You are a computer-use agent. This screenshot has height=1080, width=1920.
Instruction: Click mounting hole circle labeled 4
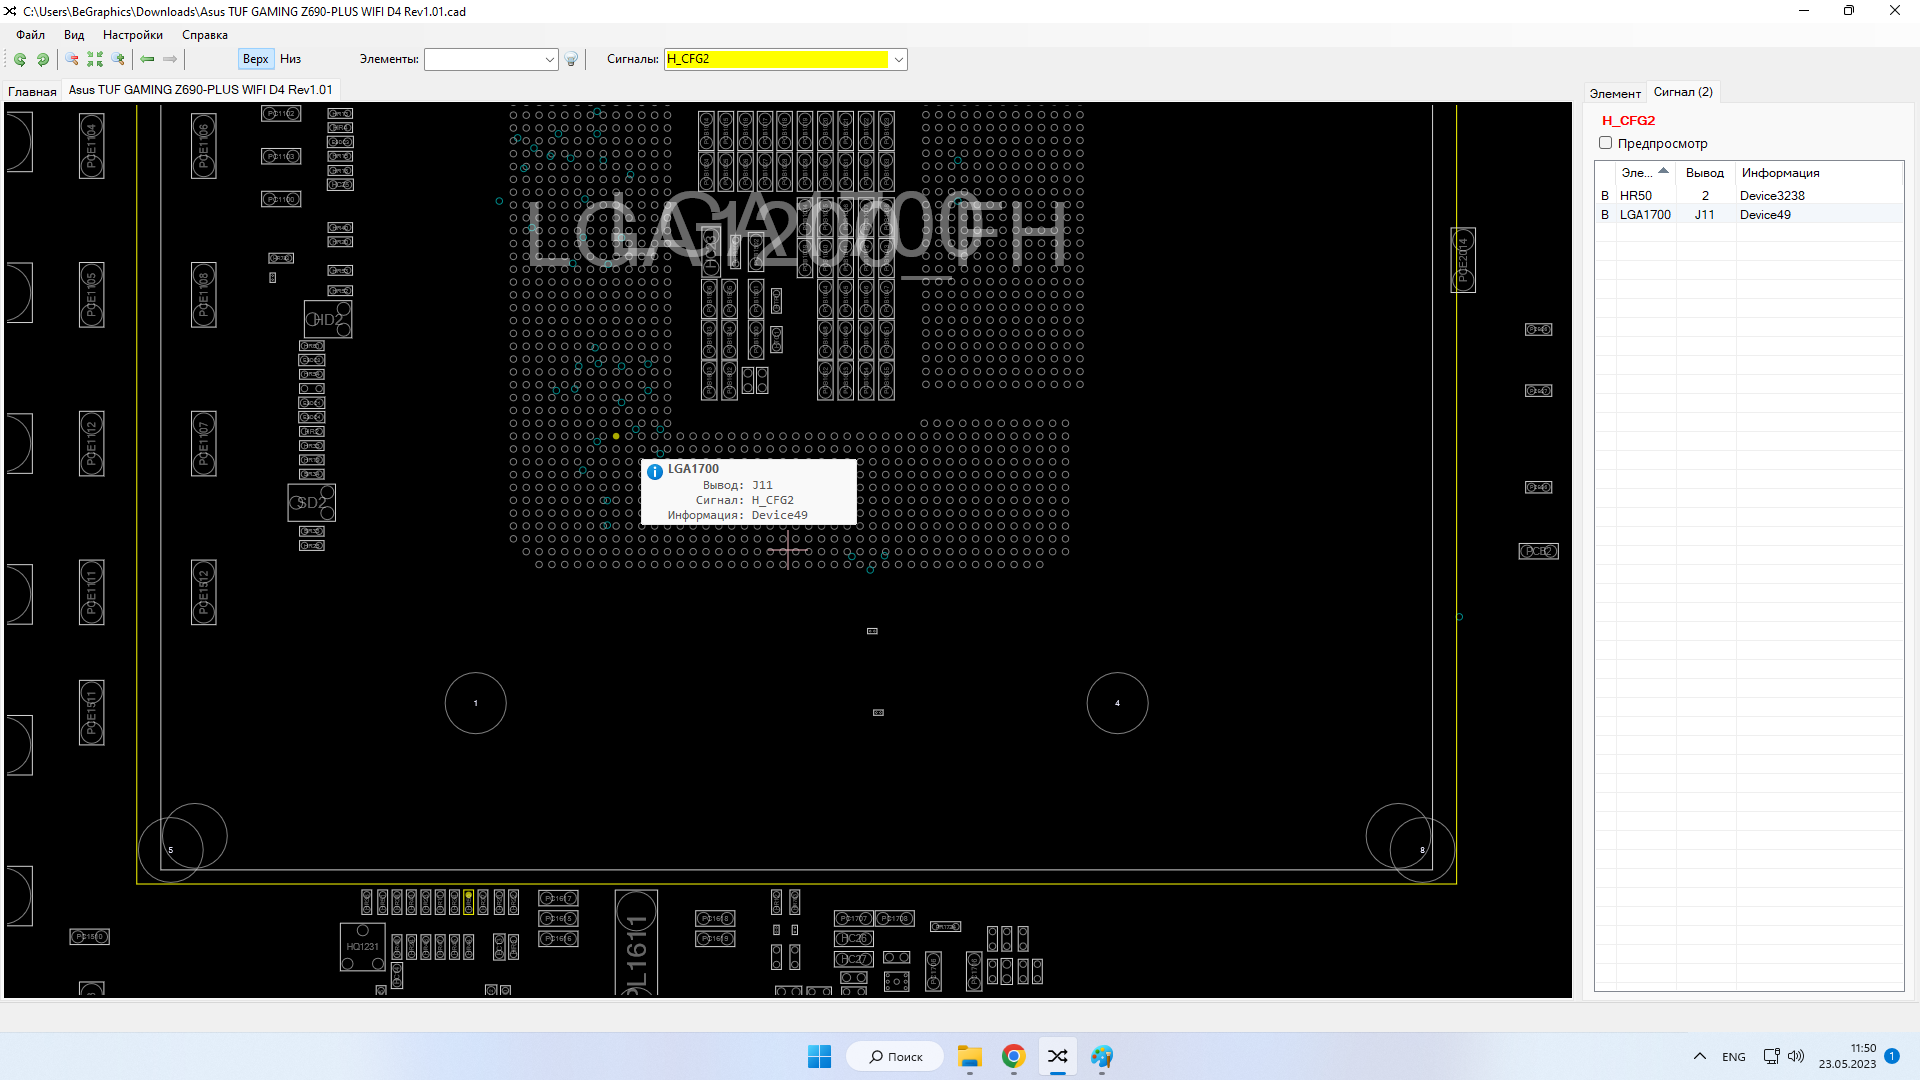[x=1117, y=703]
